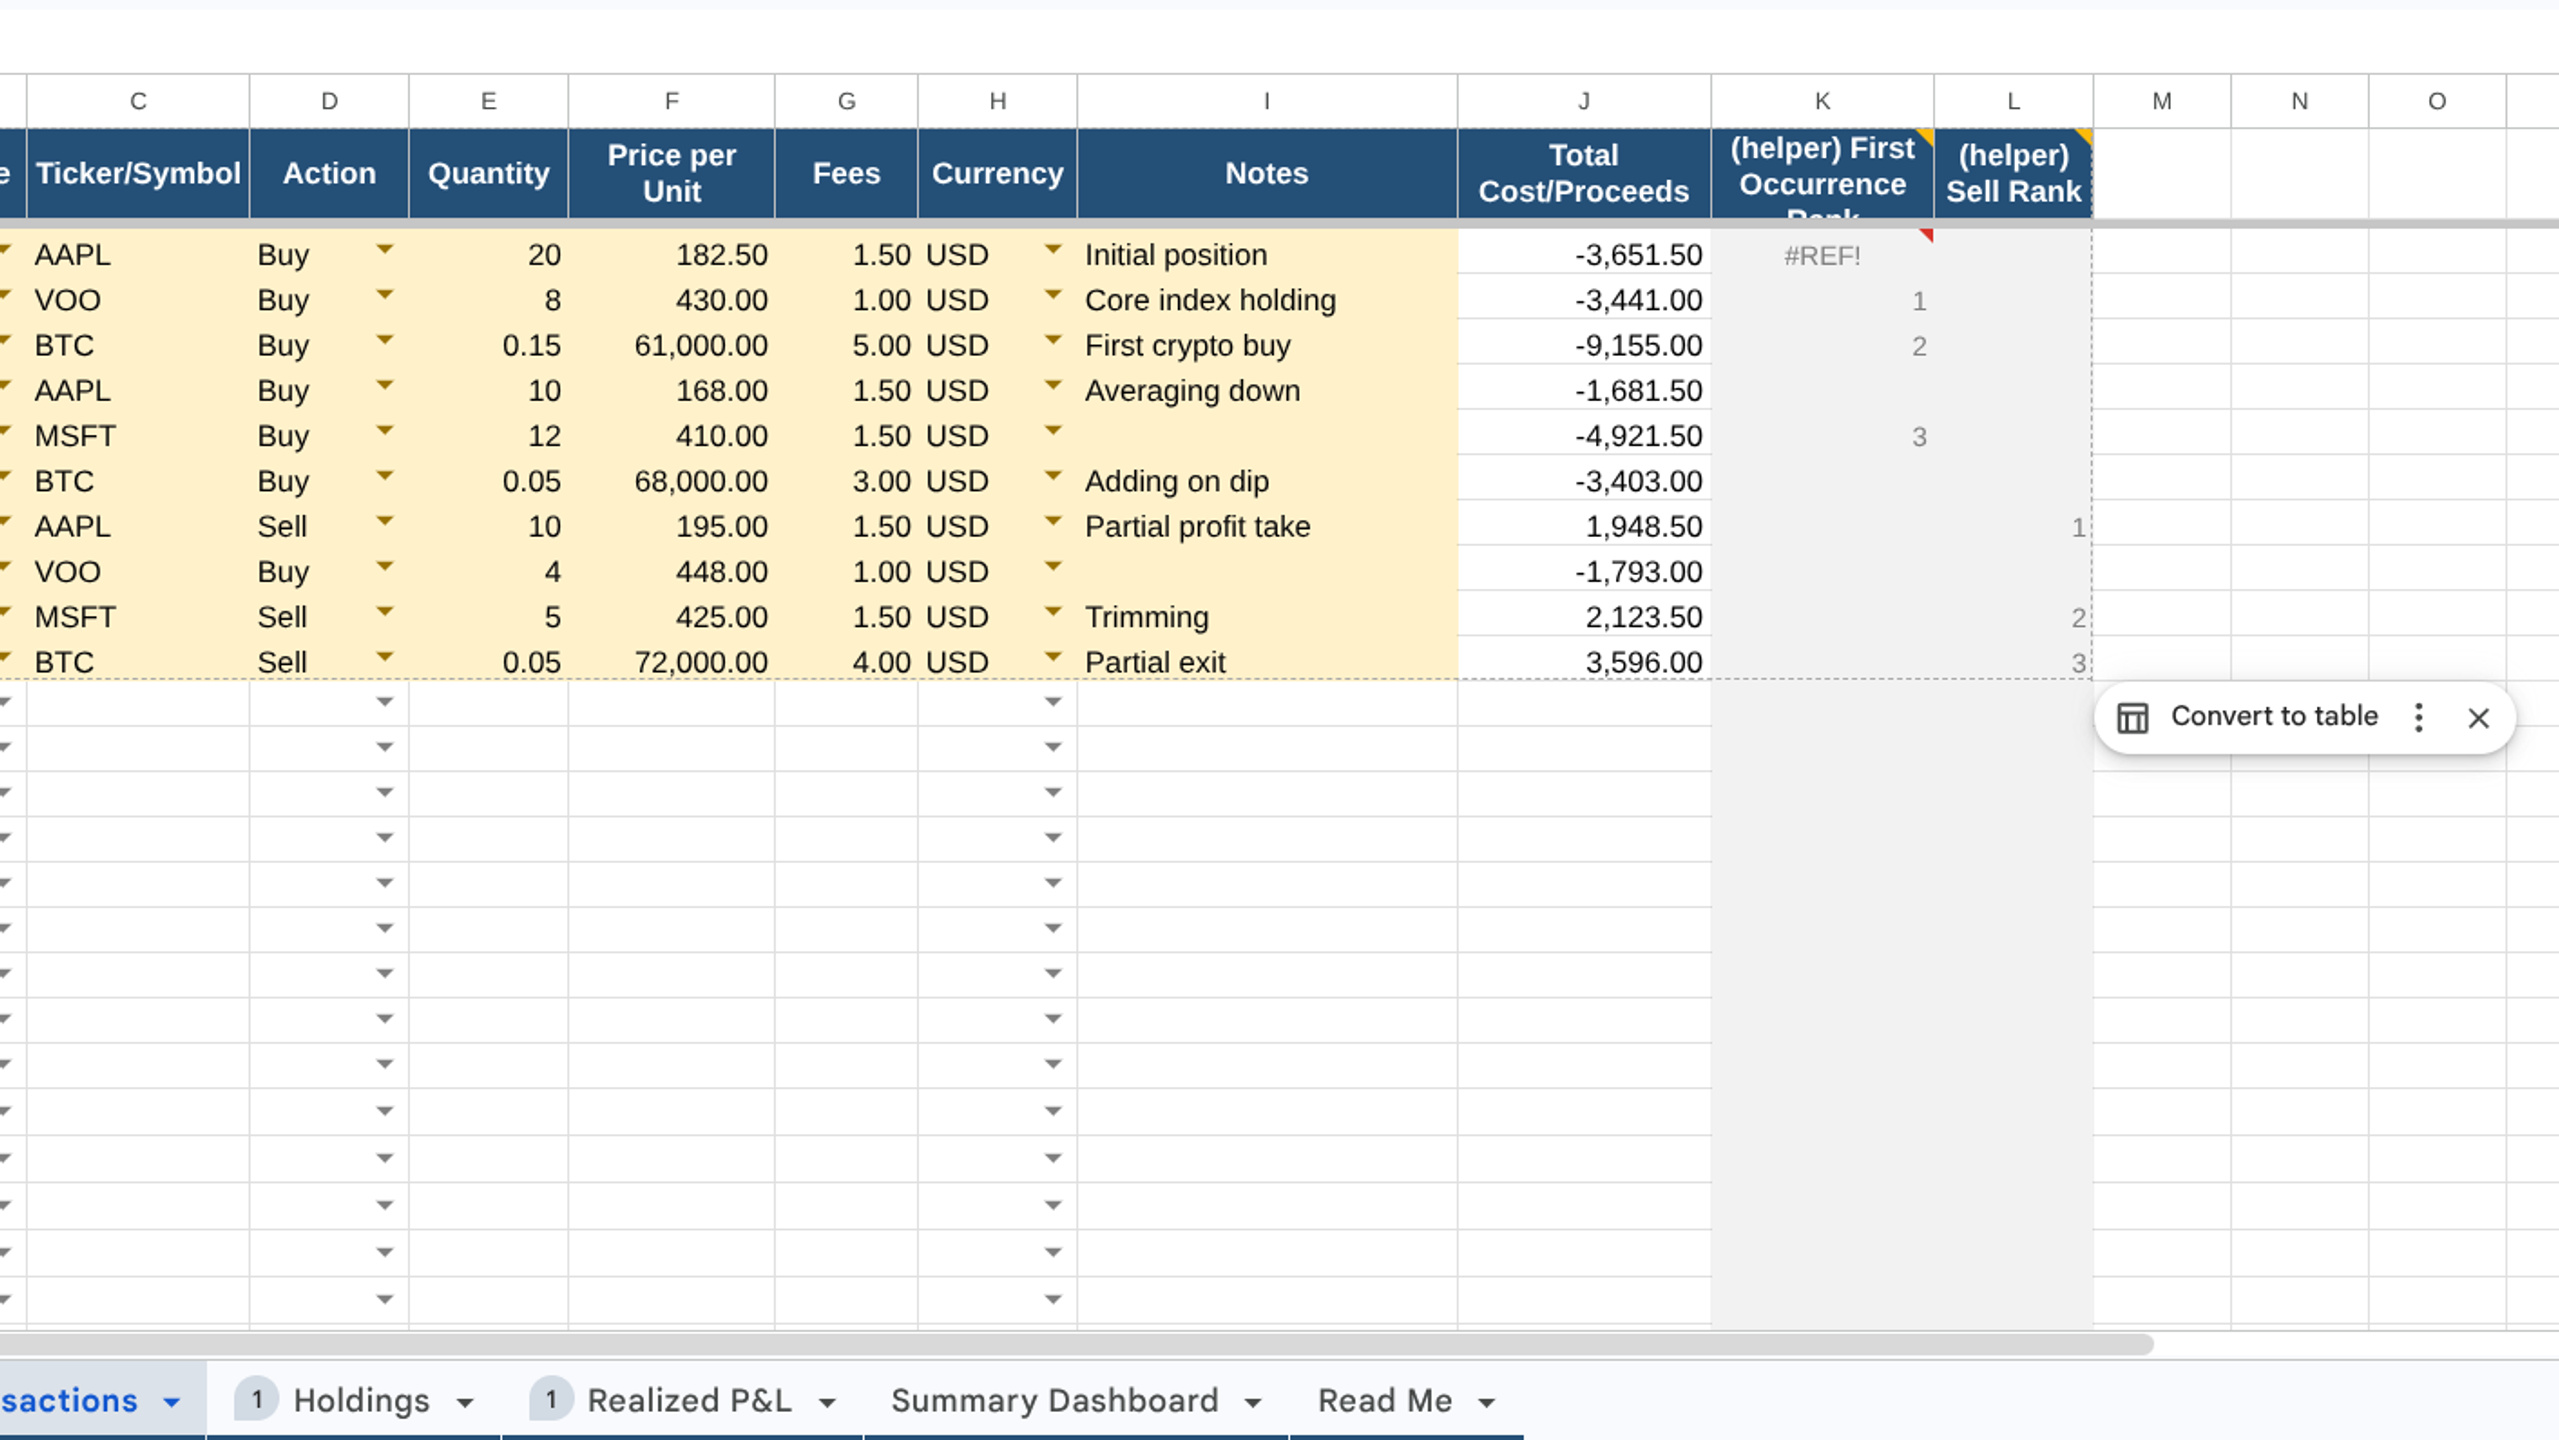
Task: Dismiss the Convert to table popup
Action: [2478, 718]
